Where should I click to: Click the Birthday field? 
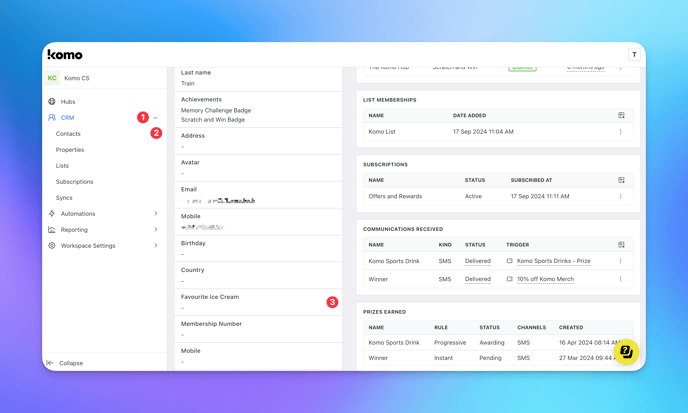pos(258,248)
